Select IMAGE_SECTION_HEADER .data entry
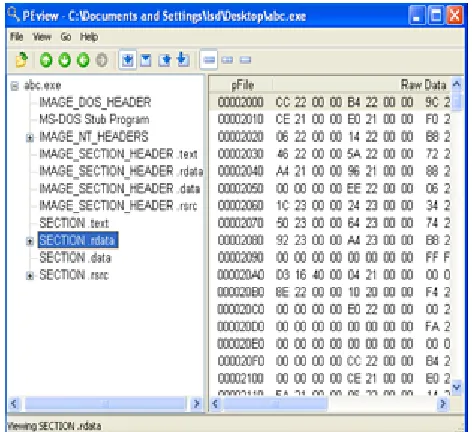Image resolution: width=472 pixels, height=432 pixels. [x=119, y=189]
